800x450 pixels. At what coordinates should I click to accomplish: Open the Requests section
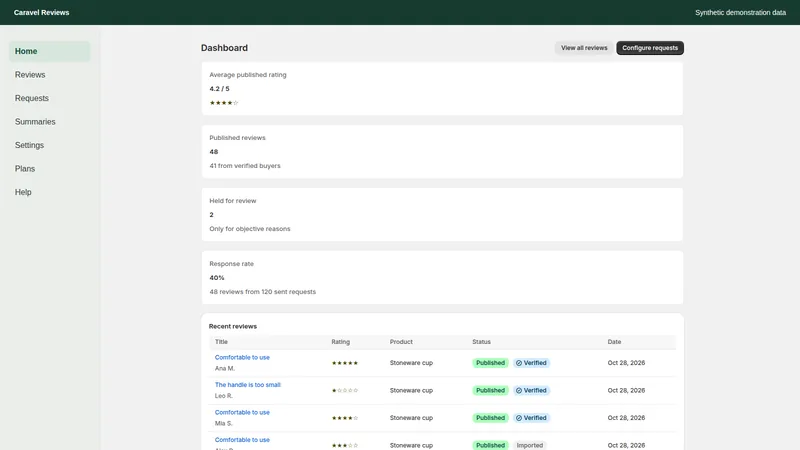[x=49, y=98]
